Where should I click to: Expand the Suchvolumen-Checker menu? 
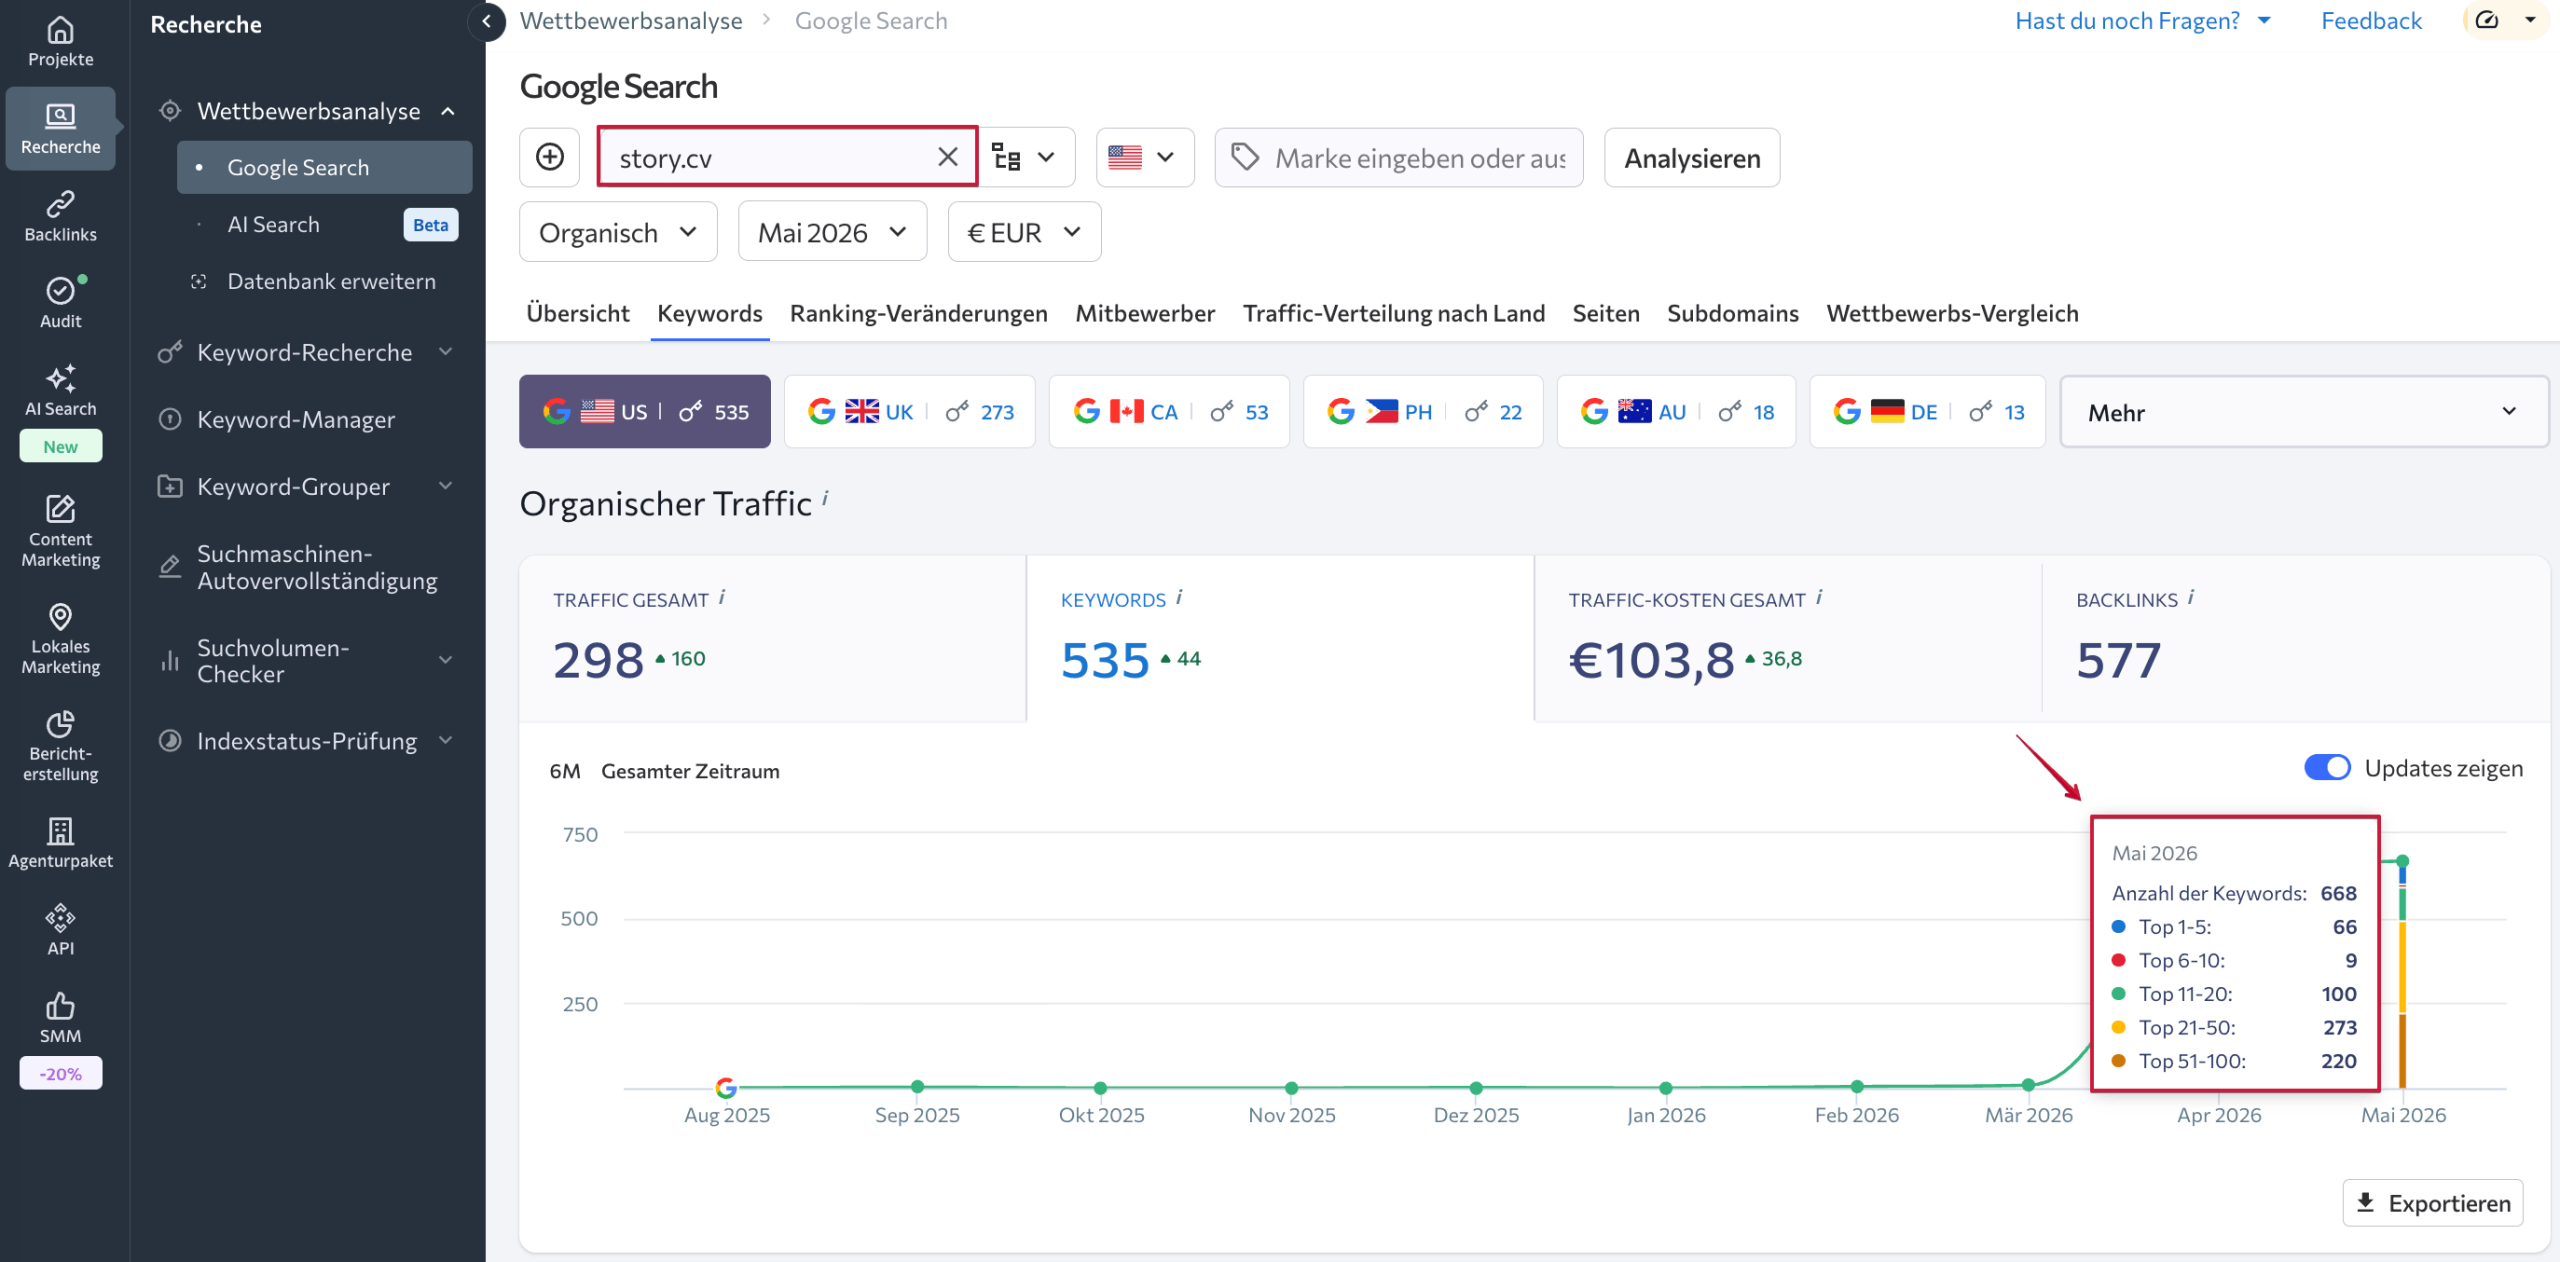(445, 660)
